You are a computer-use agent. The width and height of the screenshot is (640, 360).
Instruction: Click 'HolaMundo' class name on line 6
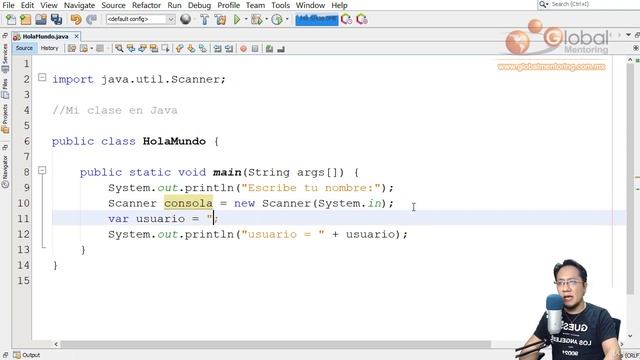(x=174, y=141)
